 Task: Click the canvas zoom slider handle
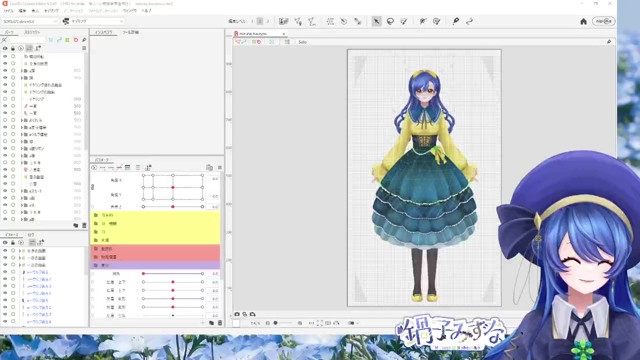coord(276,323)
